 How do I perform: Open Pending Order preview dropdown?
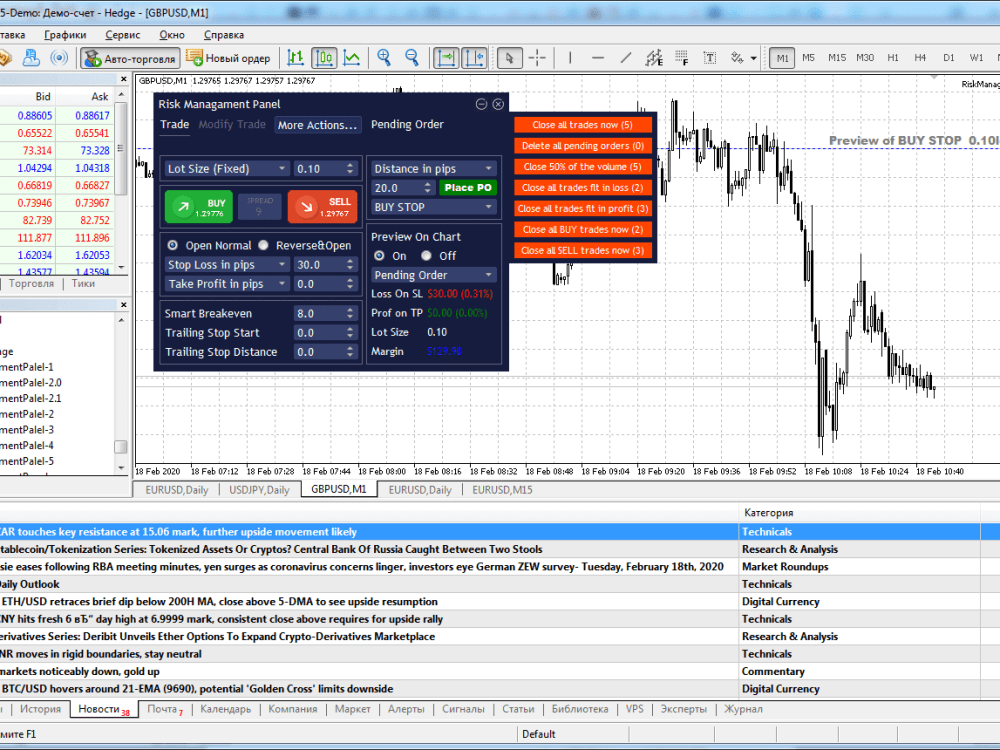[x=434, y=275]
